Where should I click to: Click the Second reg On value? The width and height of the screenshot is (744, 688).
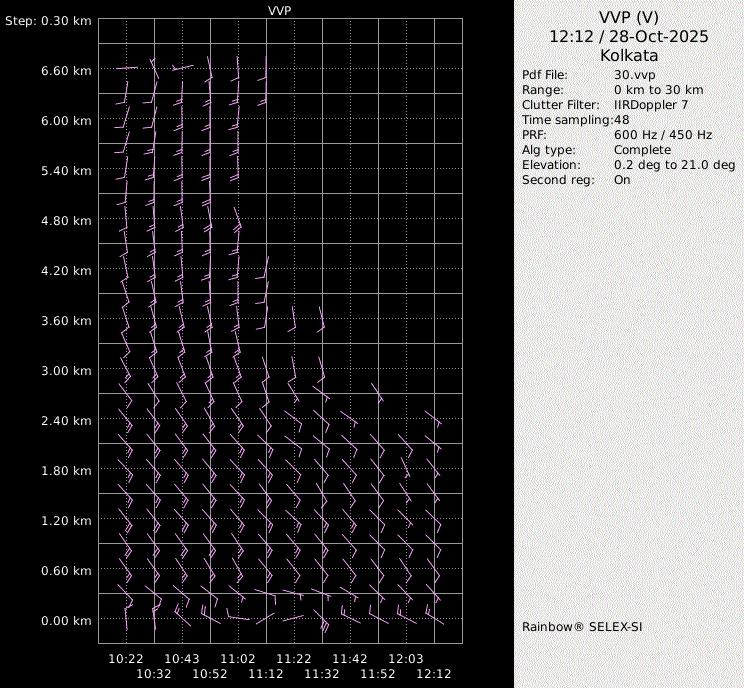(622, 180)
